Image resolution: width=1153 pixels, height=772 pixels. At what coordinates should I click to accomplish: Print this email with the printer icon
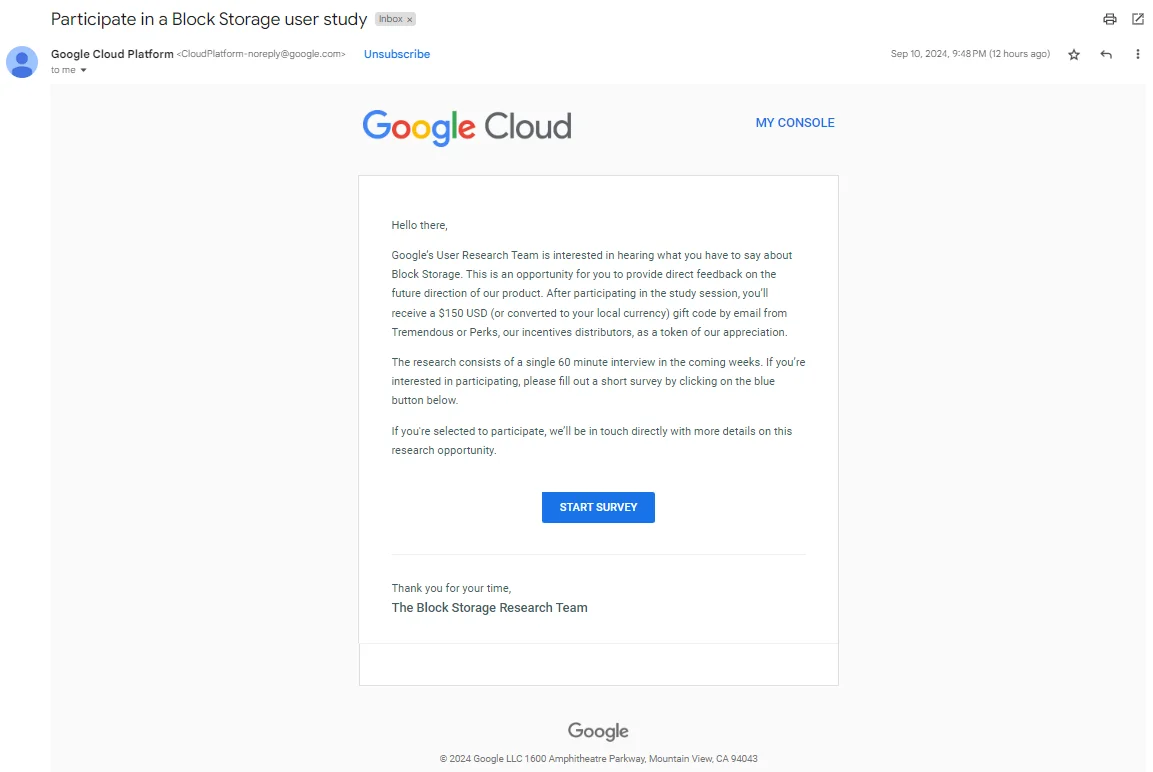(1110, 19)
